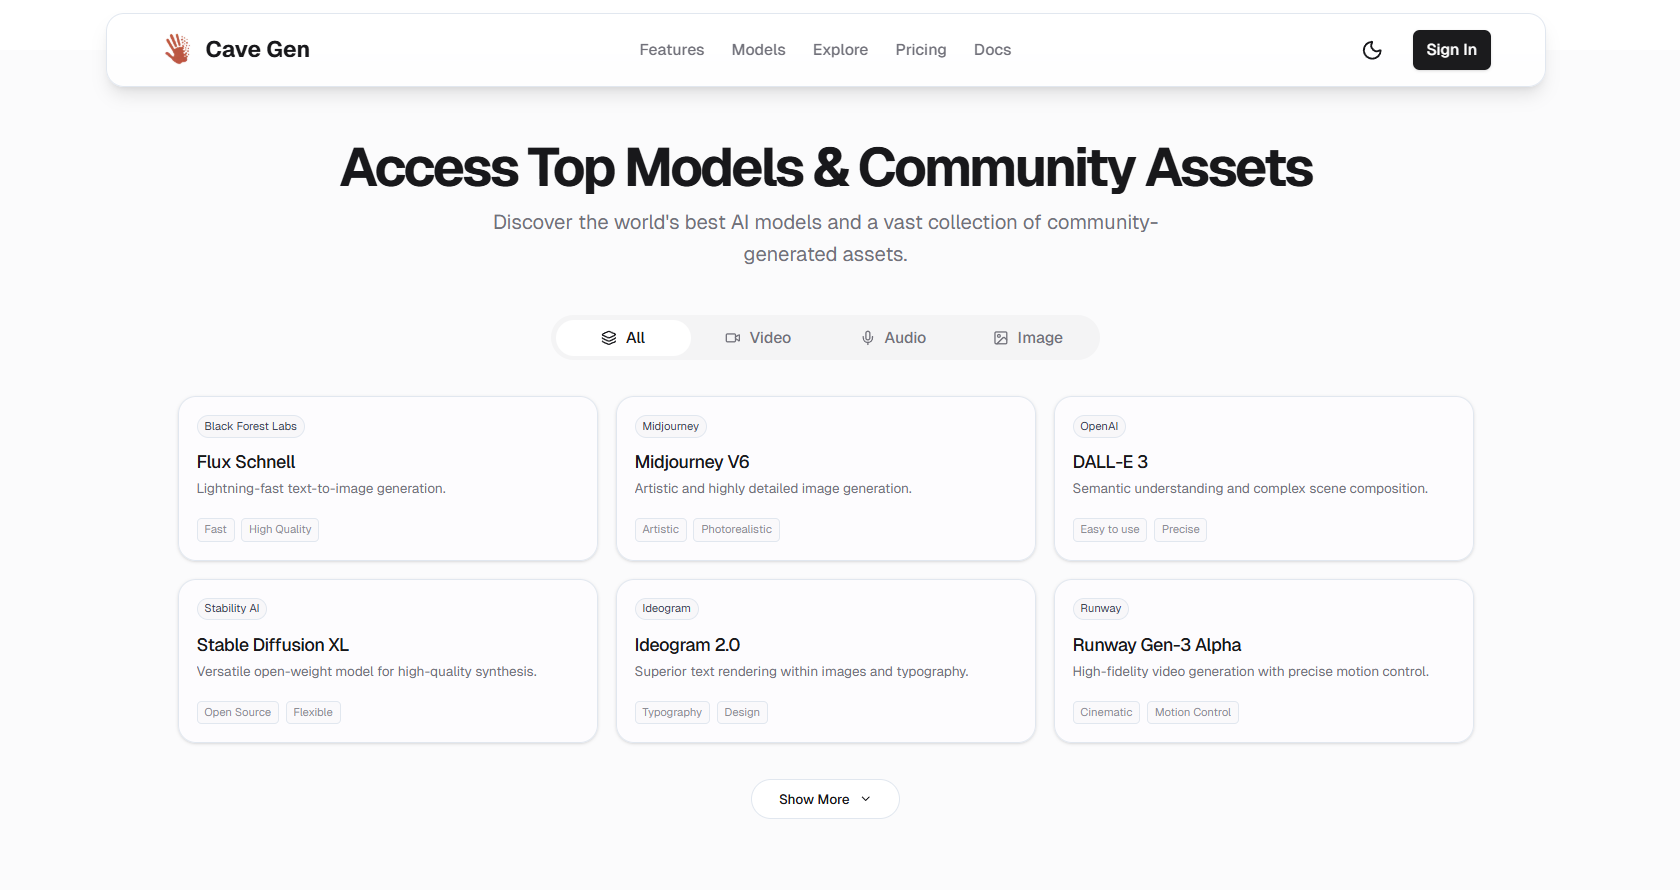Go to the Explore page
This screenshot has width=1680, height=890.
(x=840, y=50)
